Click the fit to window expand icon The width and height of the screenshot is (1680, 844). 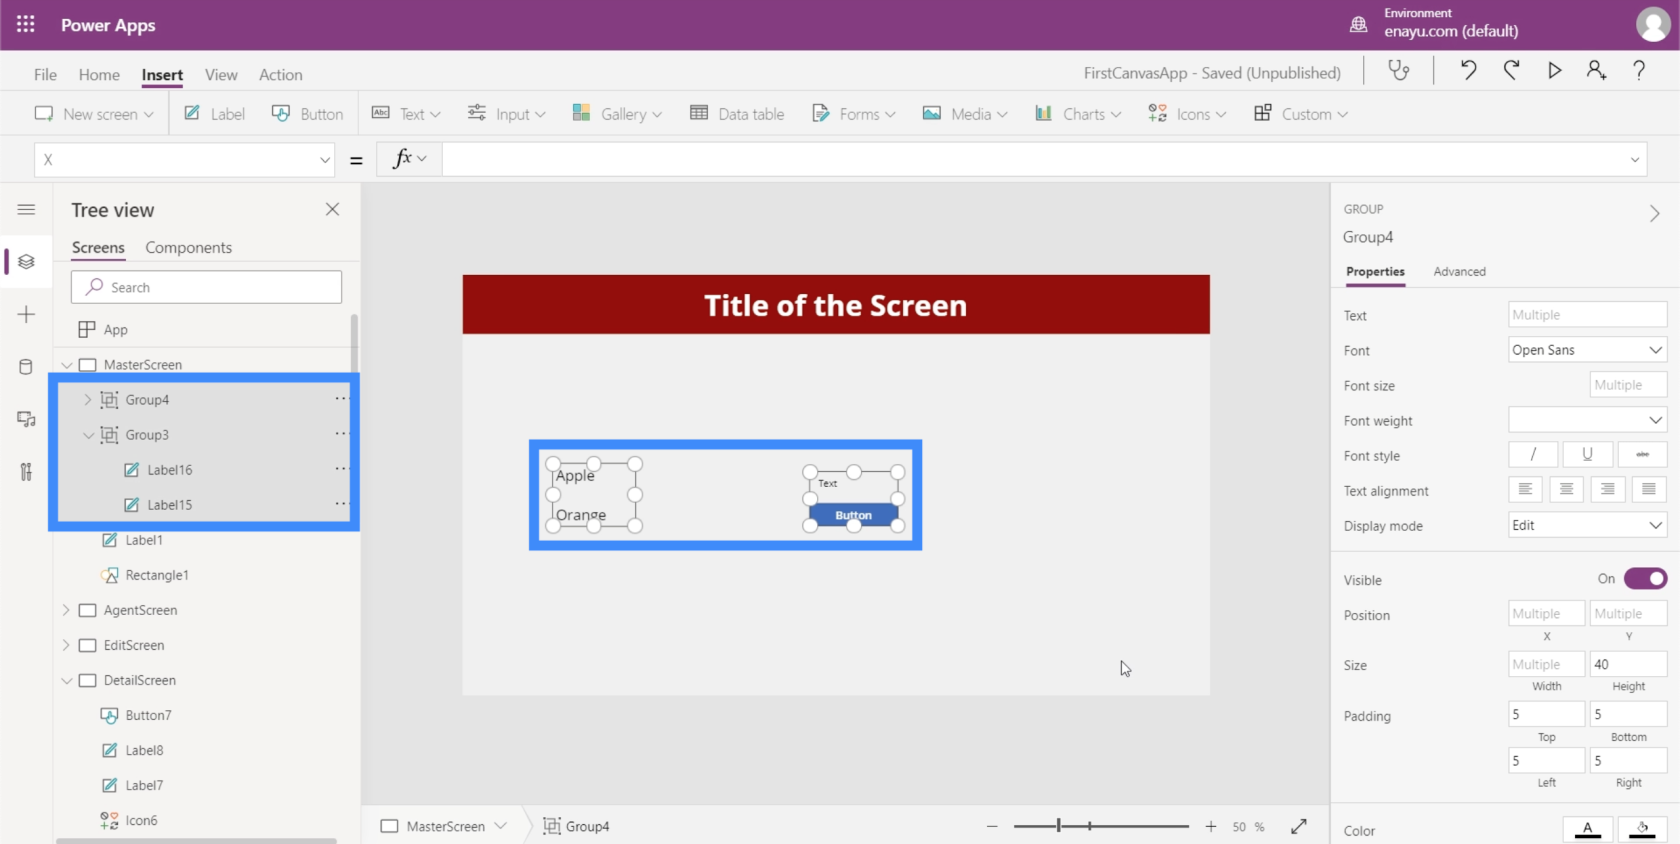(x=1299, y=826)
